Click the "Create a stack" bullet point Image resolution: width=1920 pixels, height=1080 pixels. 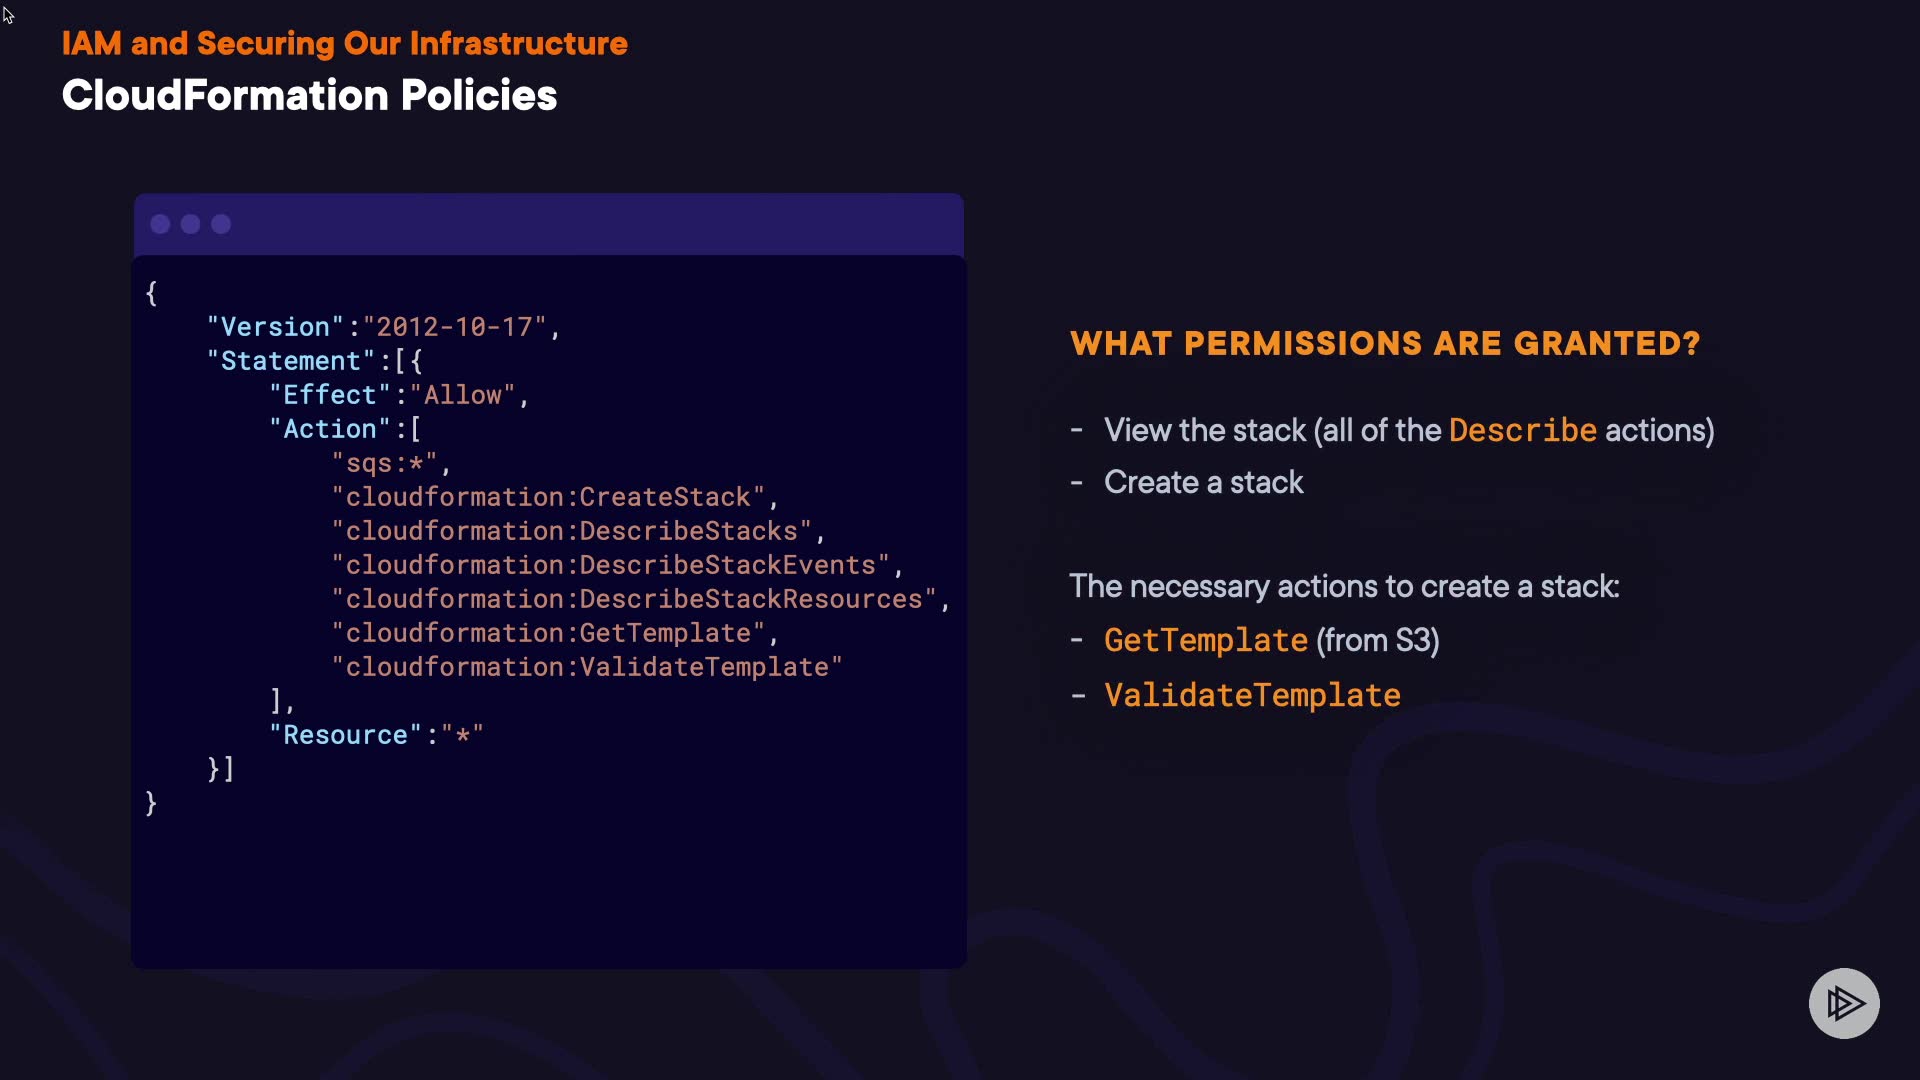click(x=1203, y=482)
